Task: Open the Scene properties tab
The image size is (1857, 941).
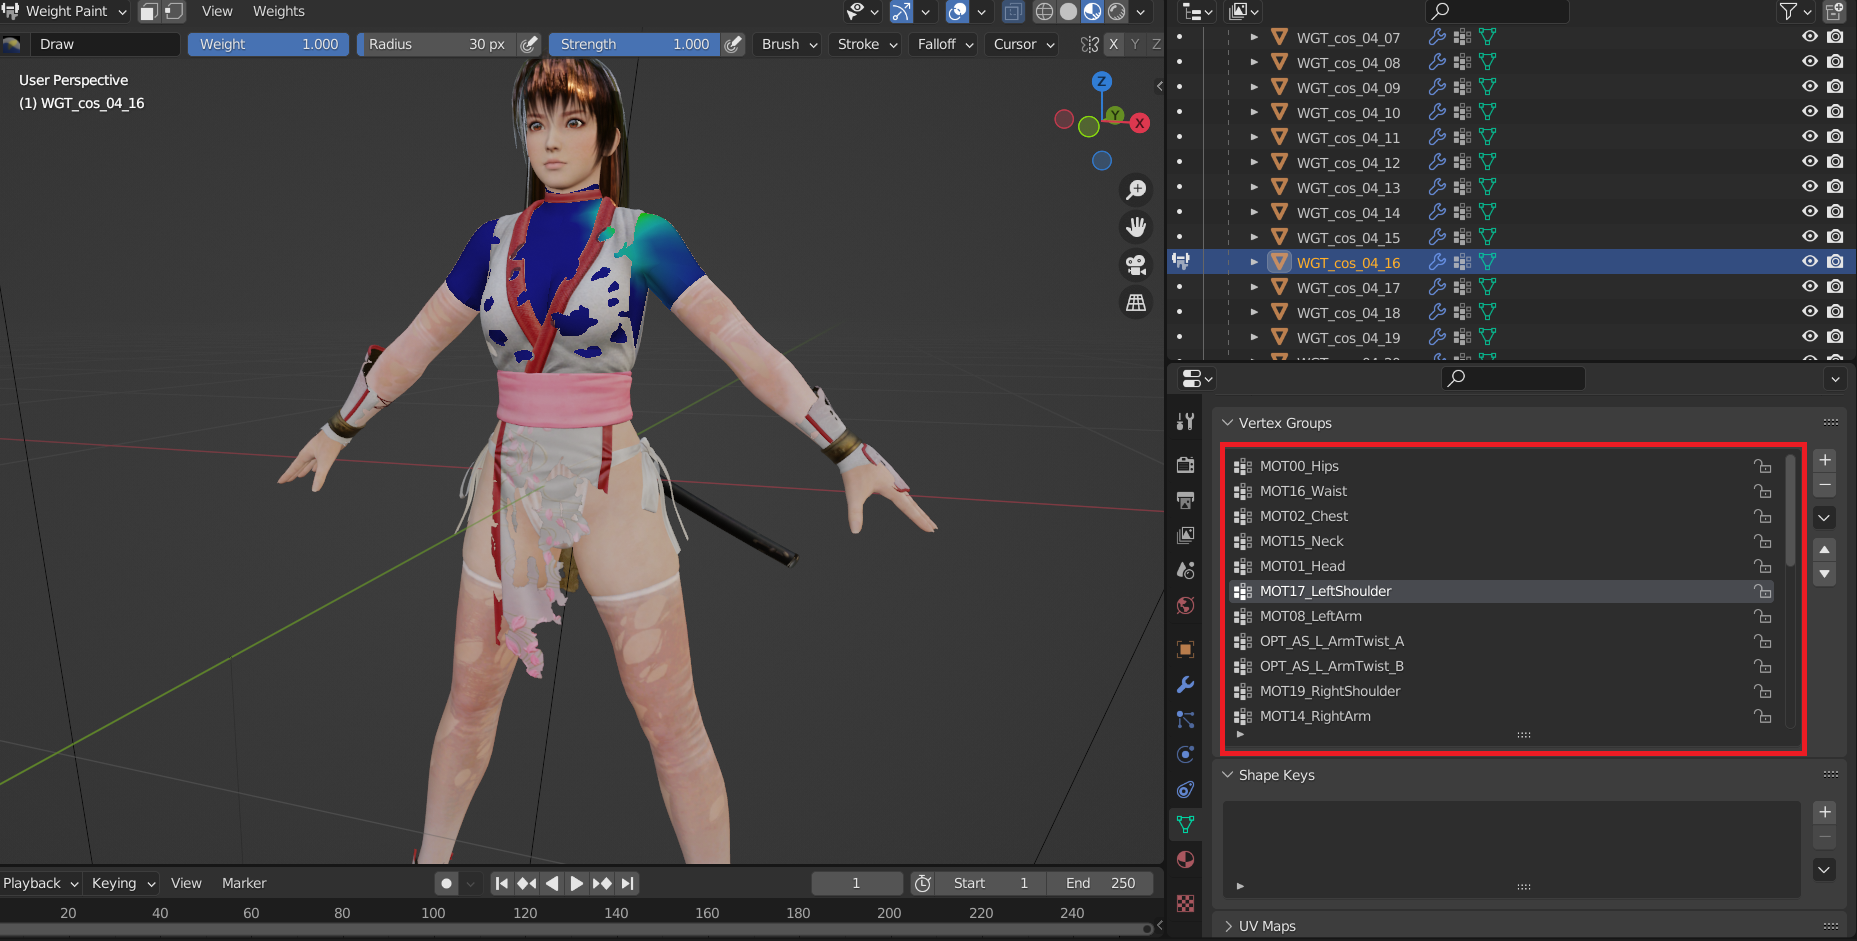Action: pyautogui.click(x=1185, y=570)
